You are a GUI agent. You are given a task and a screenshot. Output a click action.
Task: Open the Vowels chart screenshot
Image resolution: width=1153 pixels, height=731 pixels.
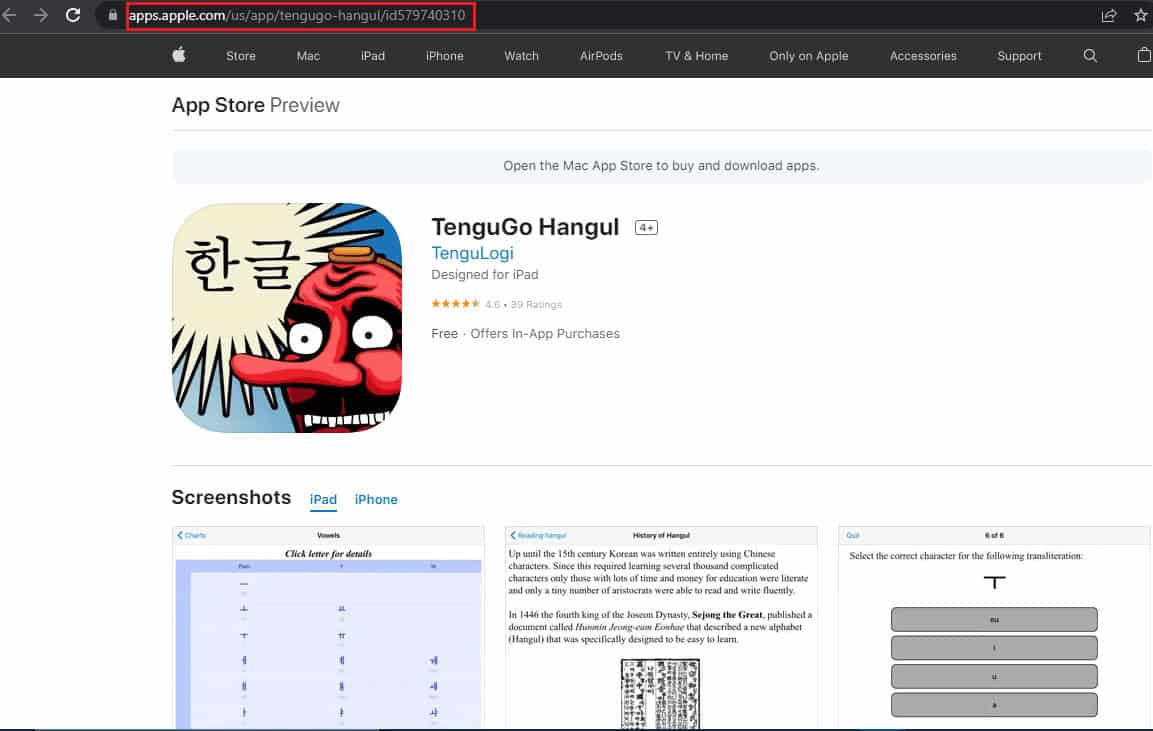point(328,627)
